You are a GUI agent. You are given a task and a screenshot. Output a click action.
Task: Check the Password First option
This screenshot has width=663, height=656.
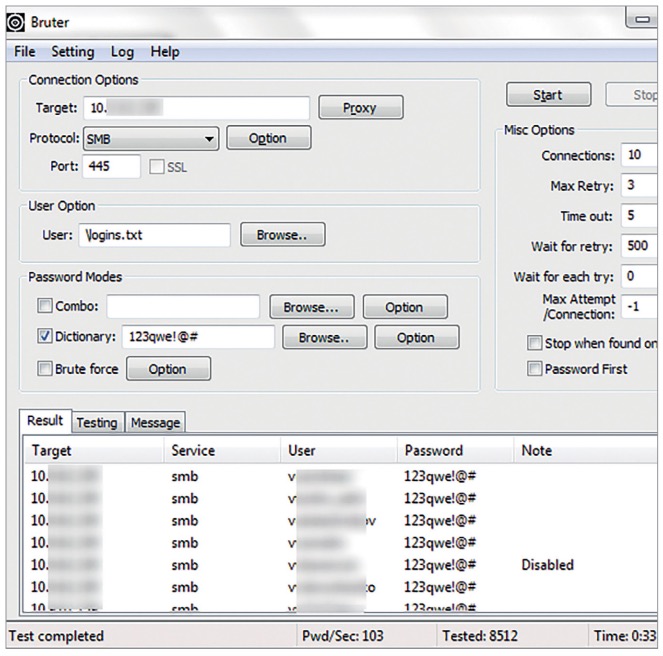coord(534,369)
